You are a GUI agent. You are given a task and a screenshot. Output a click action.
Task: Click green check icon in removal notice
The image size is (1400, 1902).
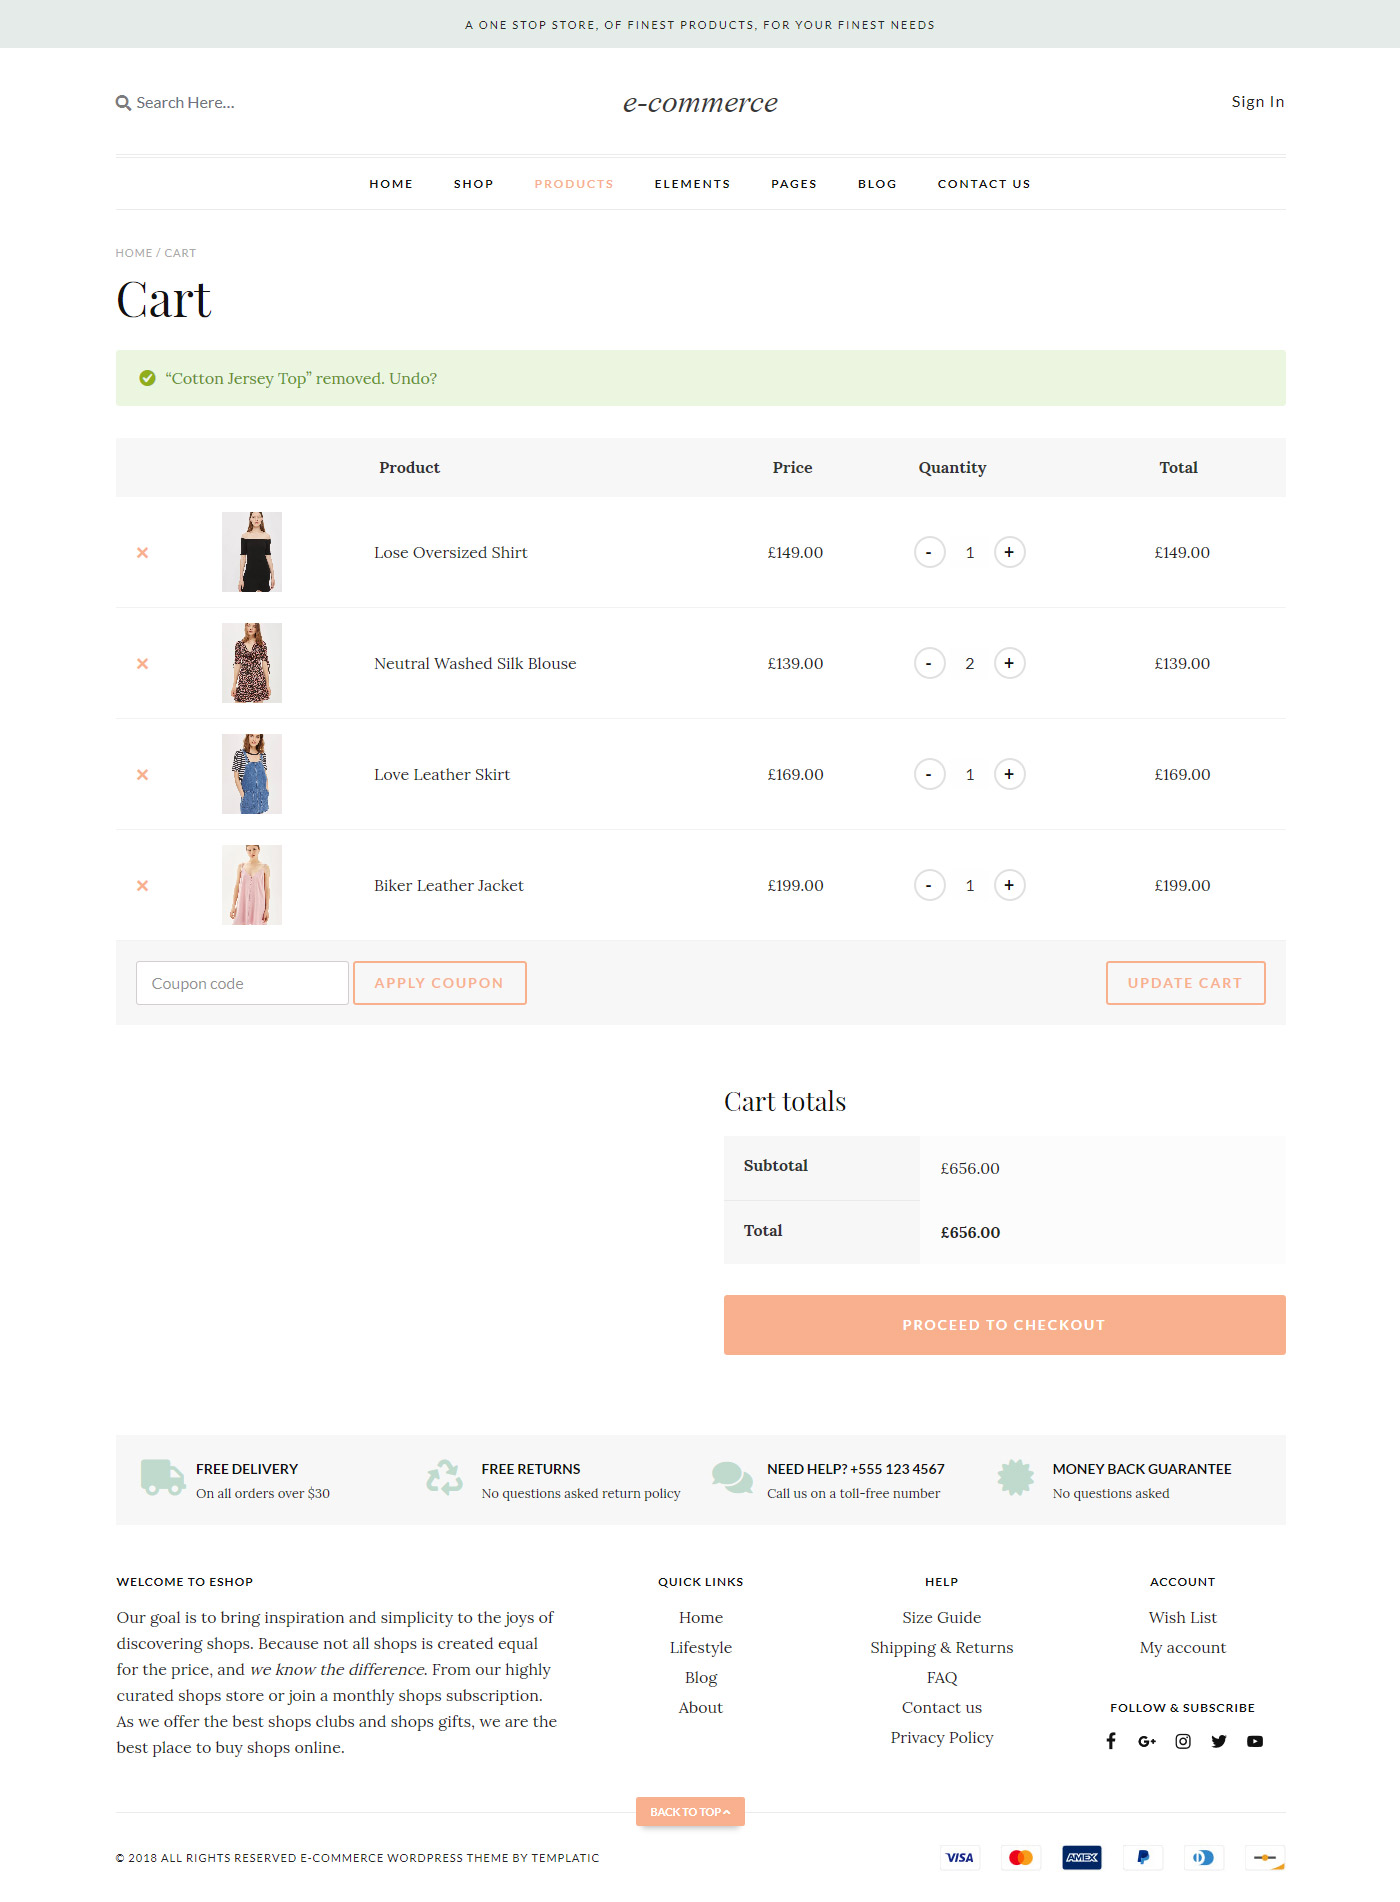(x=147, y=378)
